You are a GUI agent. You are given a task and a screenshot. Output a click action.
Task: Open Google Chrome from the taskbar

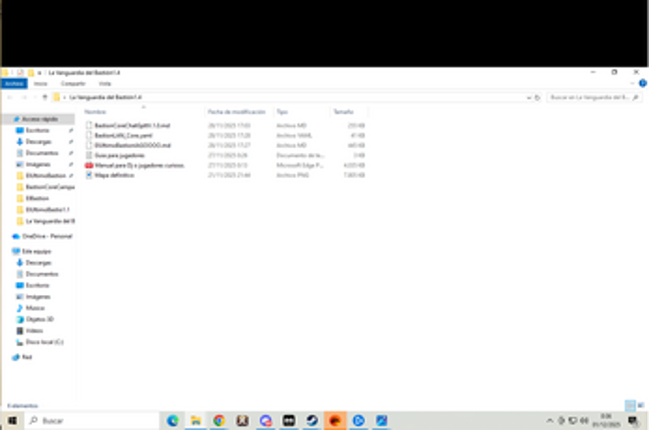[219, 421]
